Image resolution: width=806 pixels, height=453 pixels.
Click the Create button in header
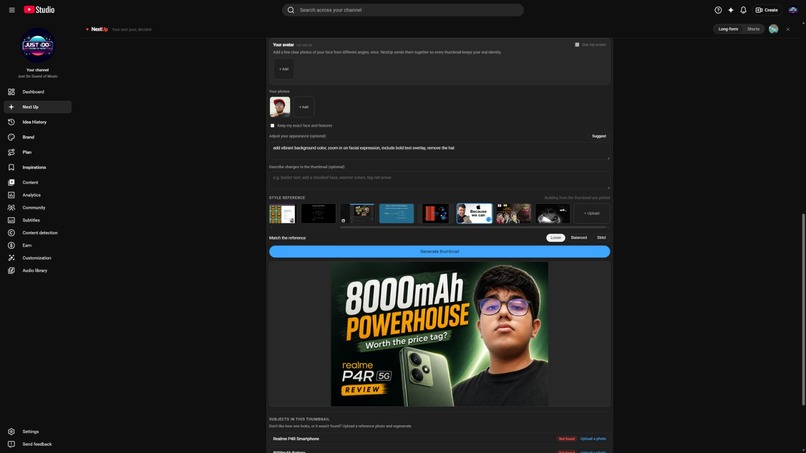tap(766, 10)
